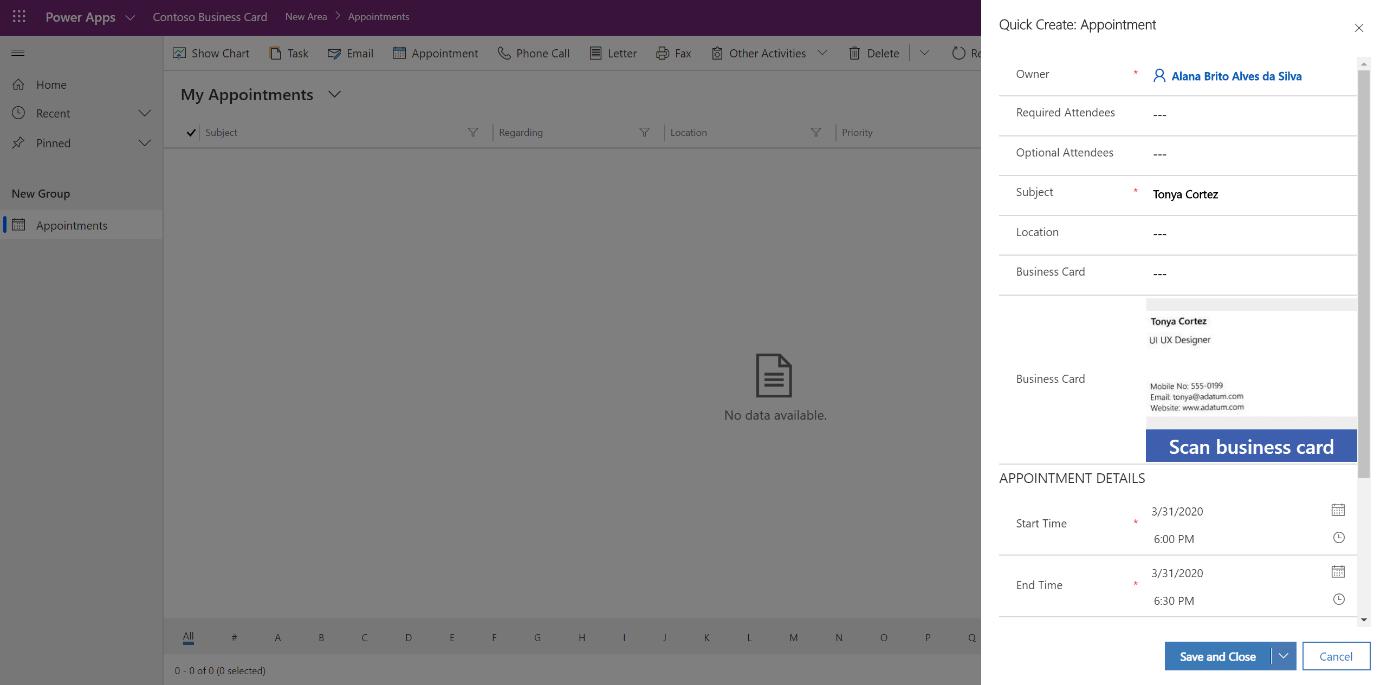Click Save and Close button
Screen dimensions: 1387x685
click(1218, 656)
